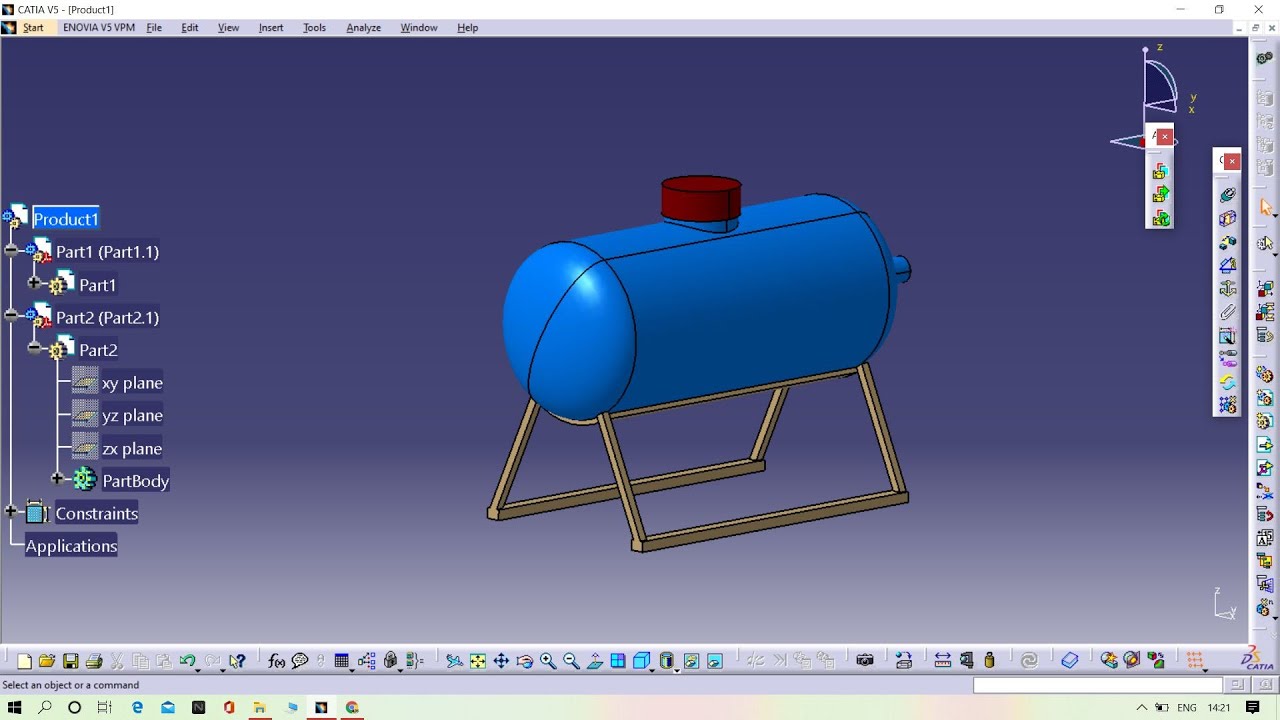Open the Windows notification center icon
Screen dimensions: 1280x720
click(1253, 707)
